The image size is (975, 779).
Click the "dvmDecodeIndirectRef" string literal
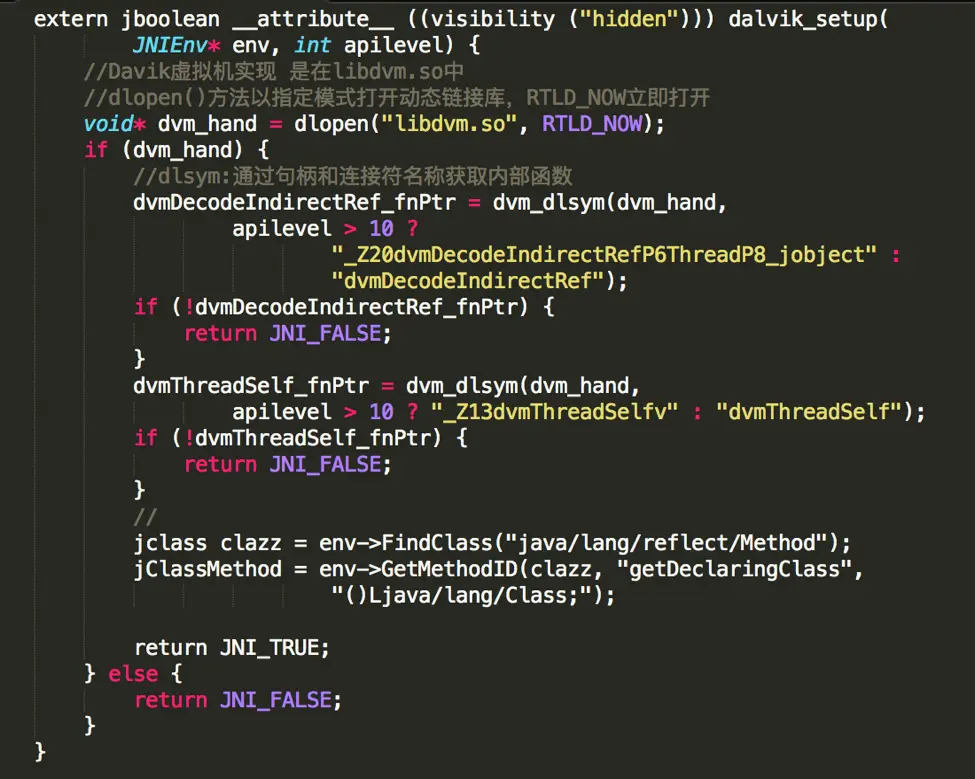tap(468, 281)
